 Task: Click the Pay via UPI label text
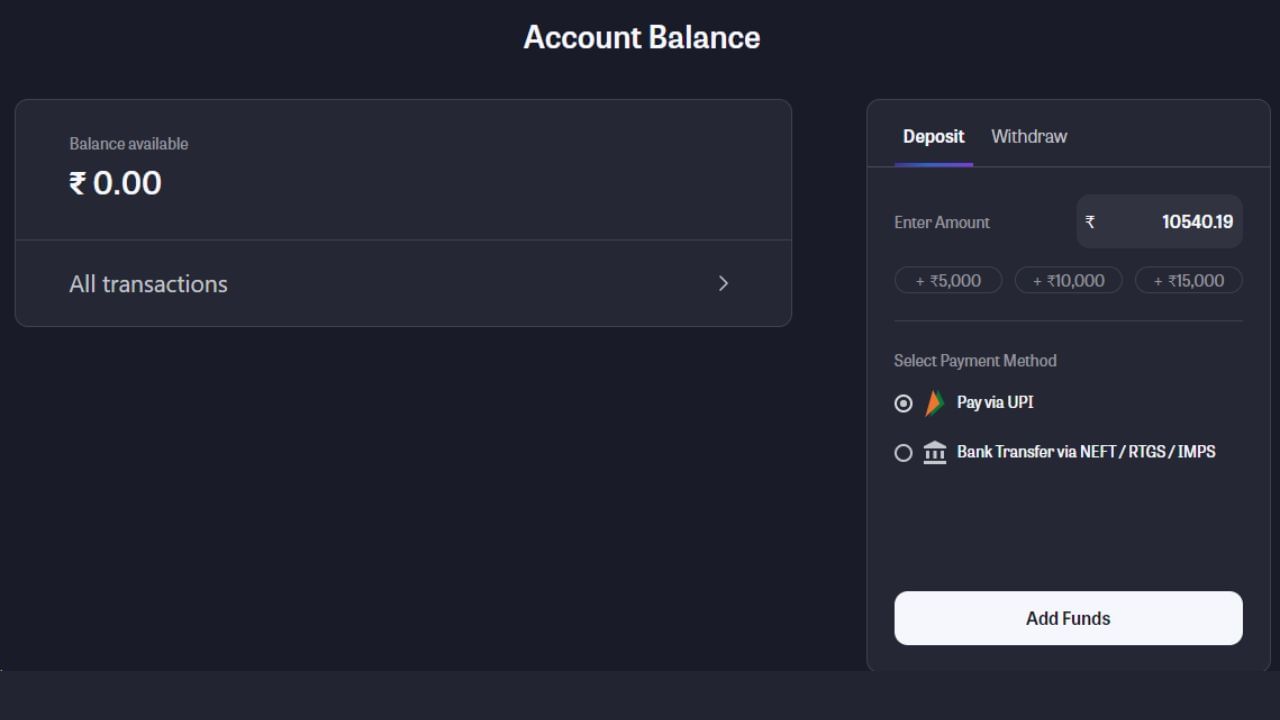coord(995,402)
